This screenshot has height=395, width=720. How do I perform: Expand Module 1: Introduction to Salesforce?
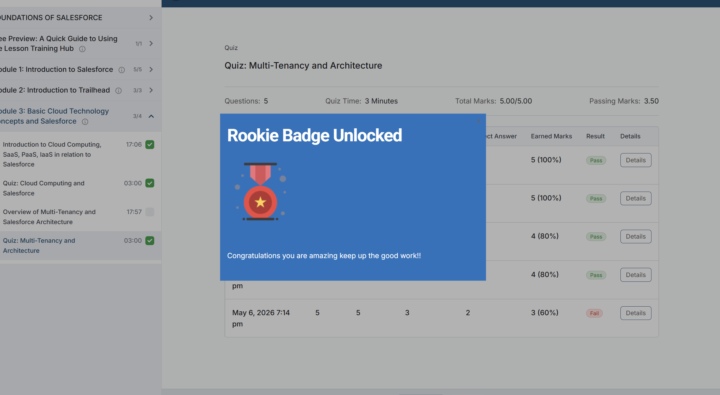(151, 69)
